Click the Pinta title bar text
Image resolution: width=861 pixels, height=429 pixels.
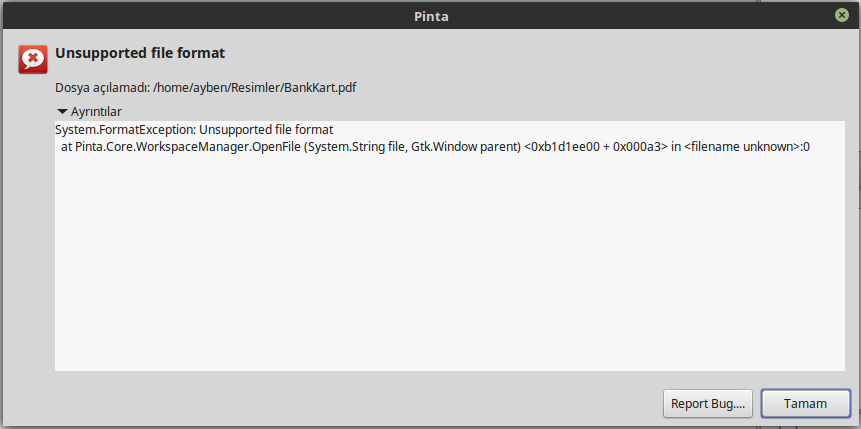pyautogui.click(x=431, y=16)
